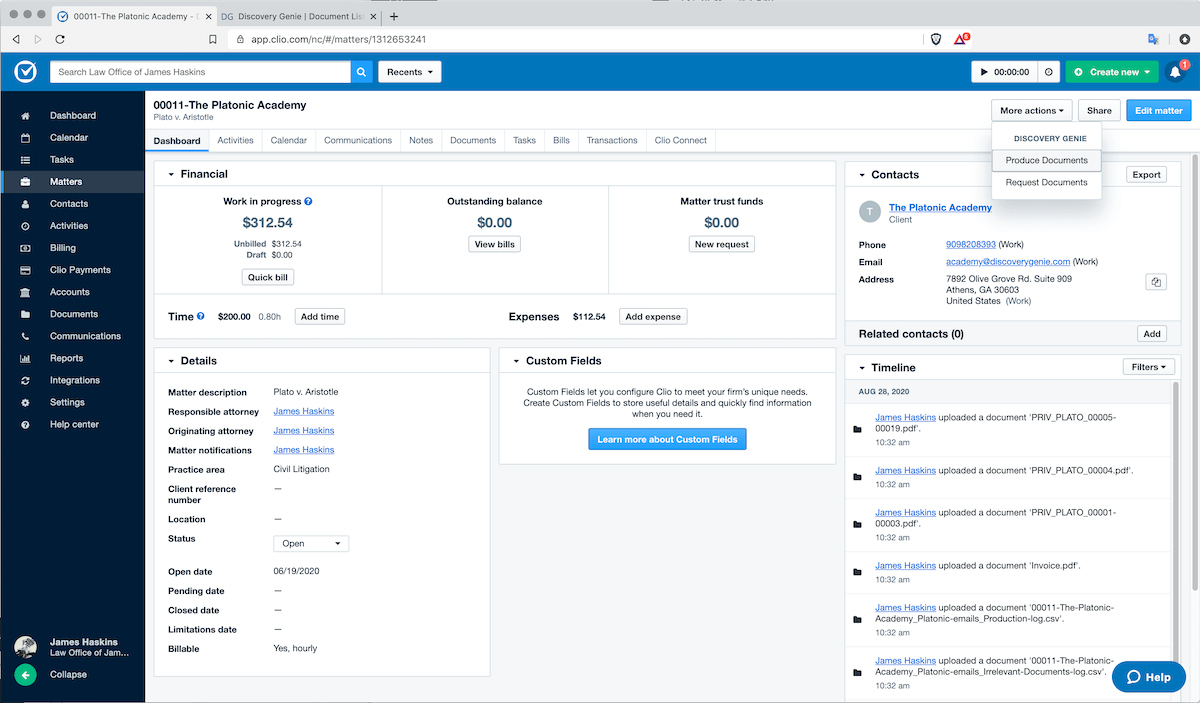Image resolution: width=1200 pixels, height=703 pixels.
Task: Open Accounts in the sidebar
Action: pos(72,292)
